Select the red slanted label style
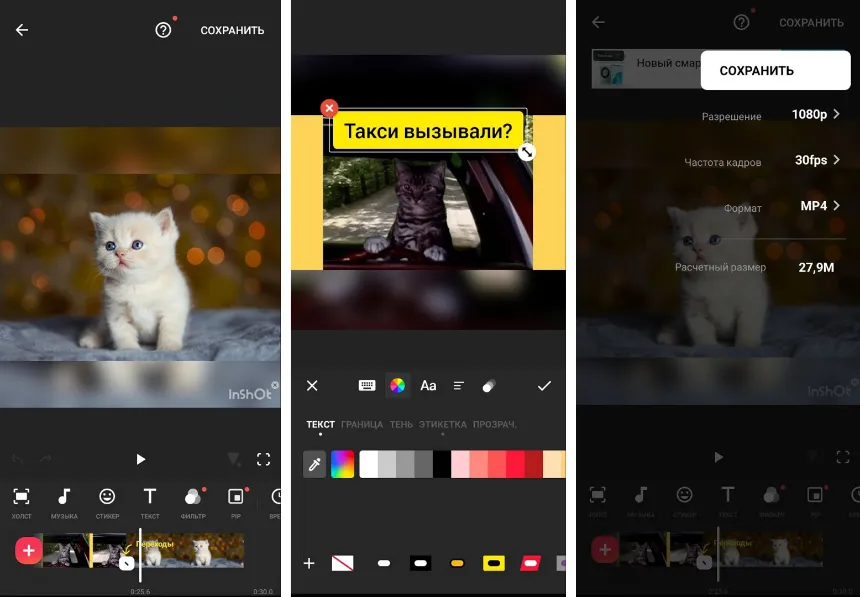The width and height of the screenshot is (860, 597). (x=530, y=563)
